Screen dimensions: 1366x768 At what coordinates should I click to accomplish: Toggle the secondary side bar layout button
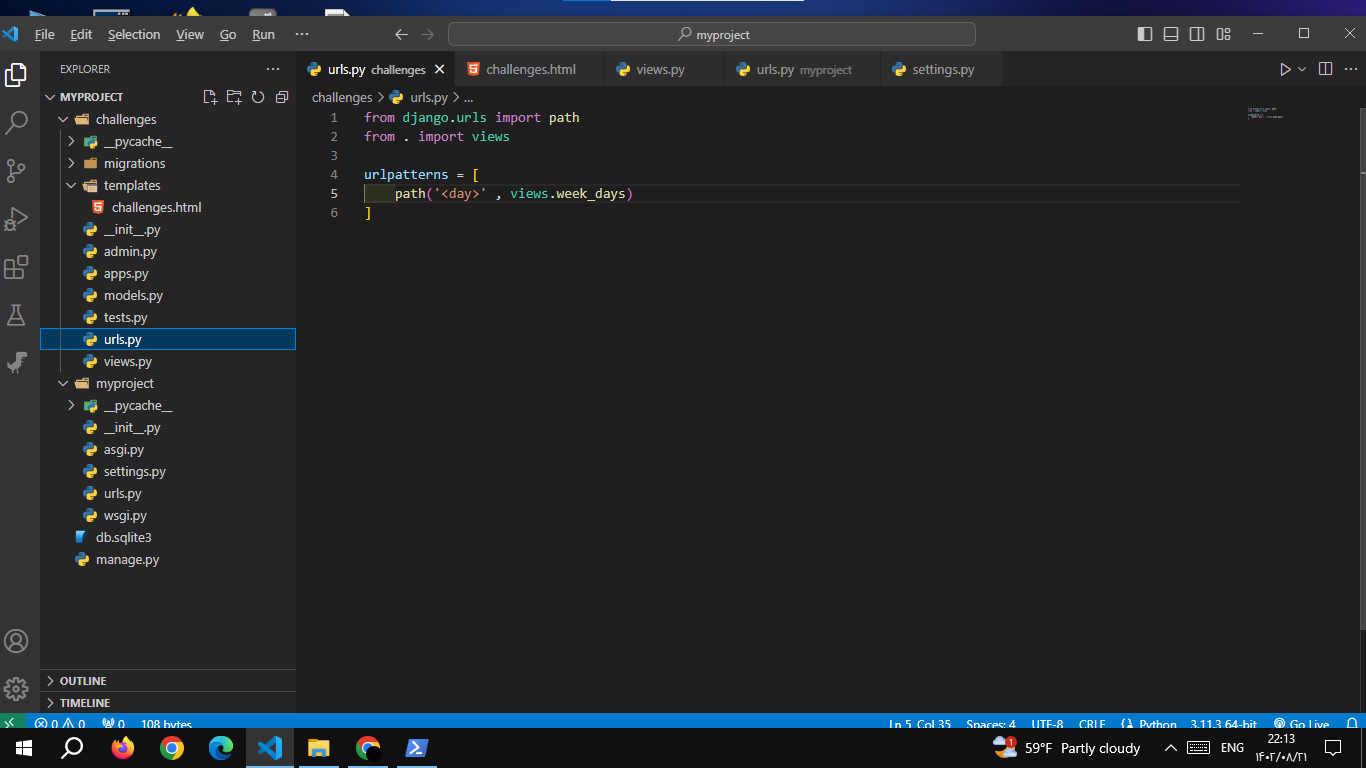pos(1197,34)
